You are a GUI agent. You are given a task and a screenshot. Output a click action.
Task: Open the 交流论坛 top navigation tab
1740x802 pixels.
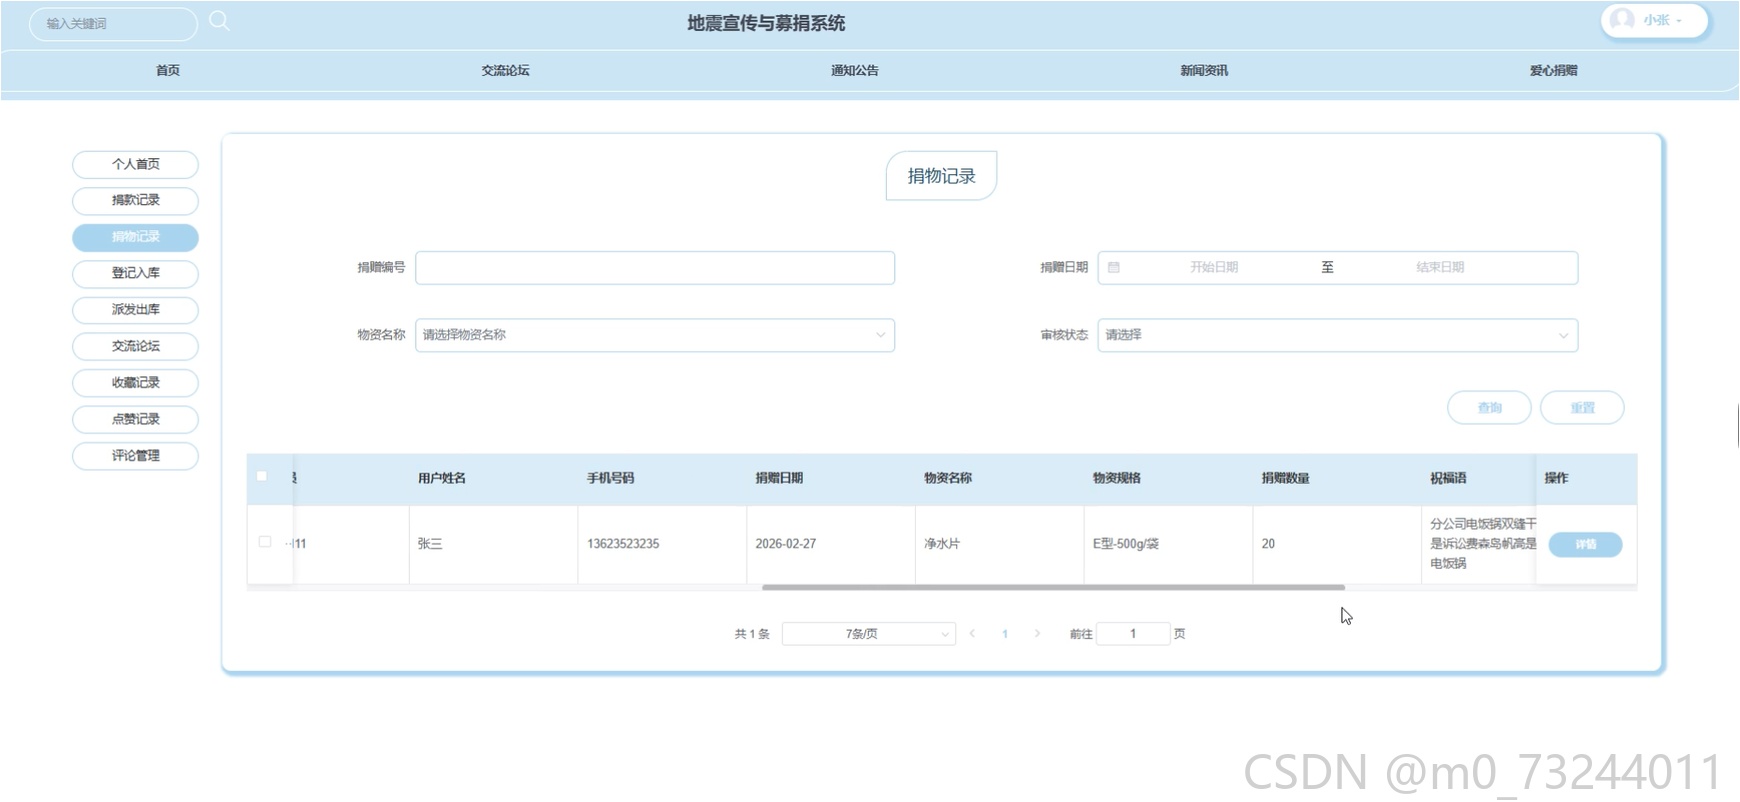505,70
